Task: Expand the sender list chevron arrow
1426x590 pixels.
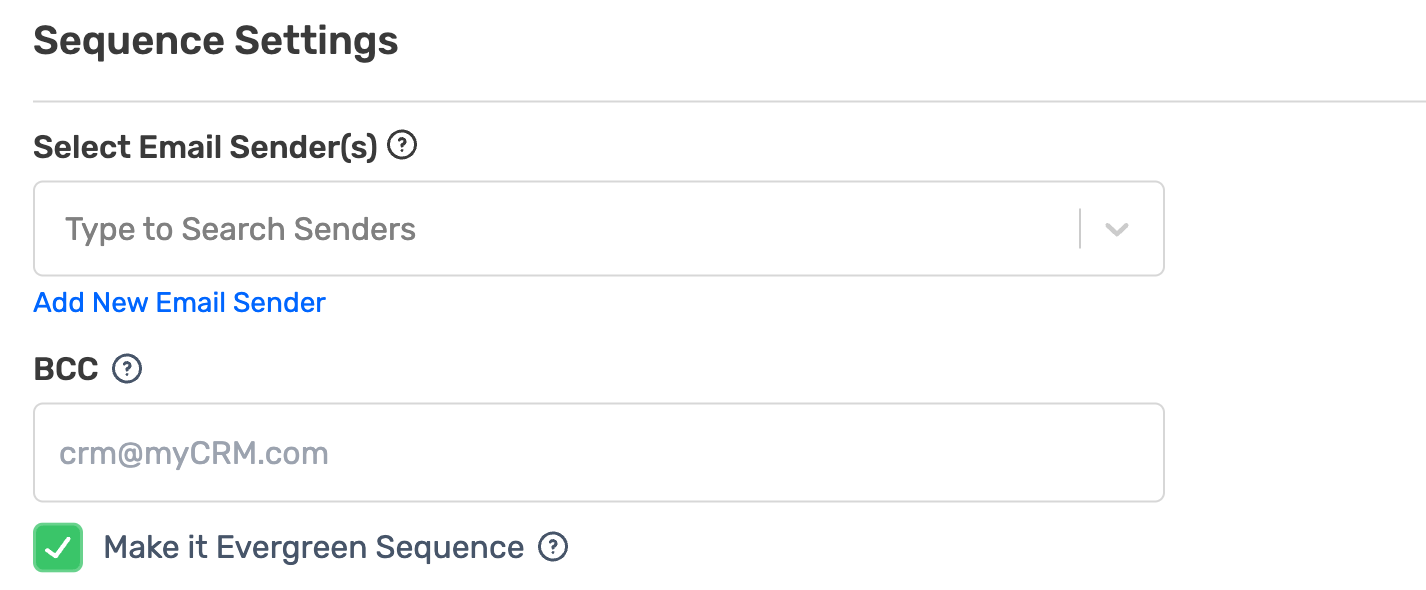Action: (1116, 229)
